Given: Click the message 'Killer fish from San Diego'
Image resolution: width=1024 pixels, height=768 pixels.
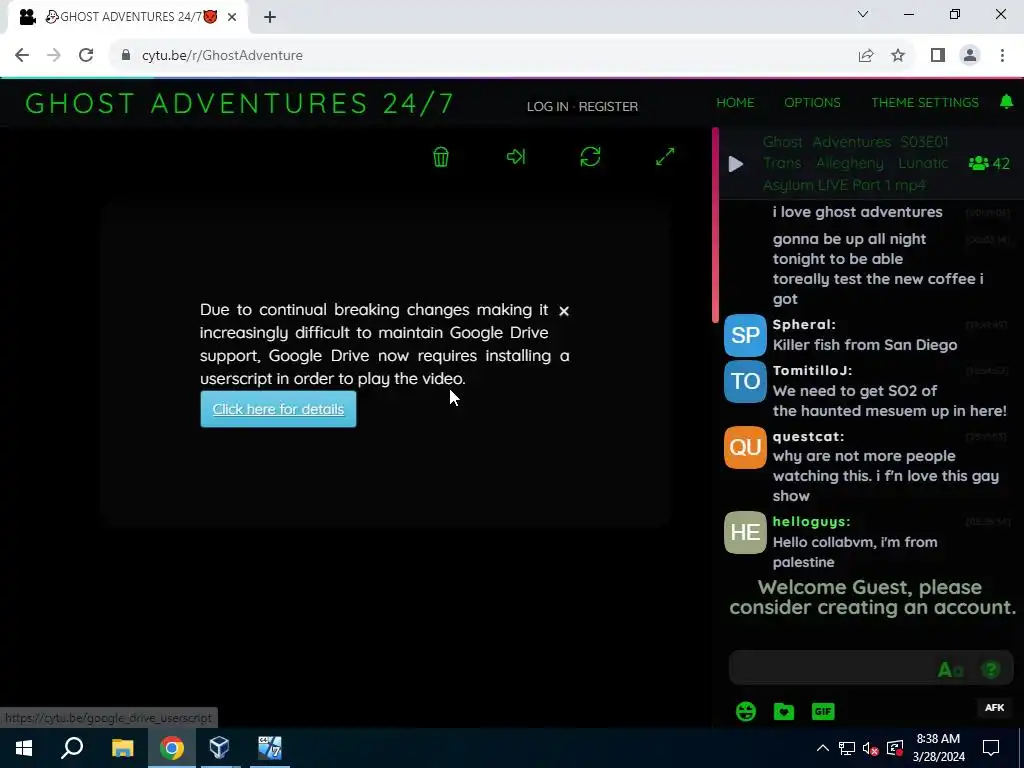Looking at the screenshot, I should pos(865,345).
